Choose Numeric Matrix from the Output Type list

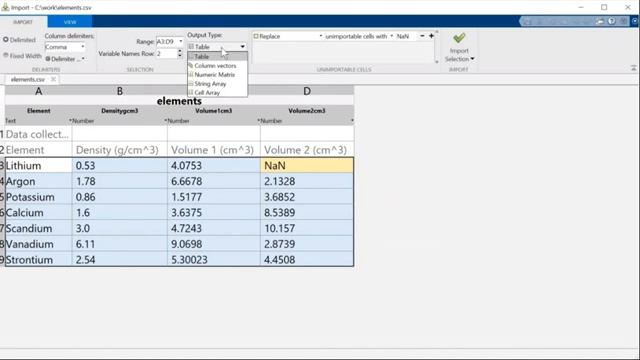click(x=218, y=75)
